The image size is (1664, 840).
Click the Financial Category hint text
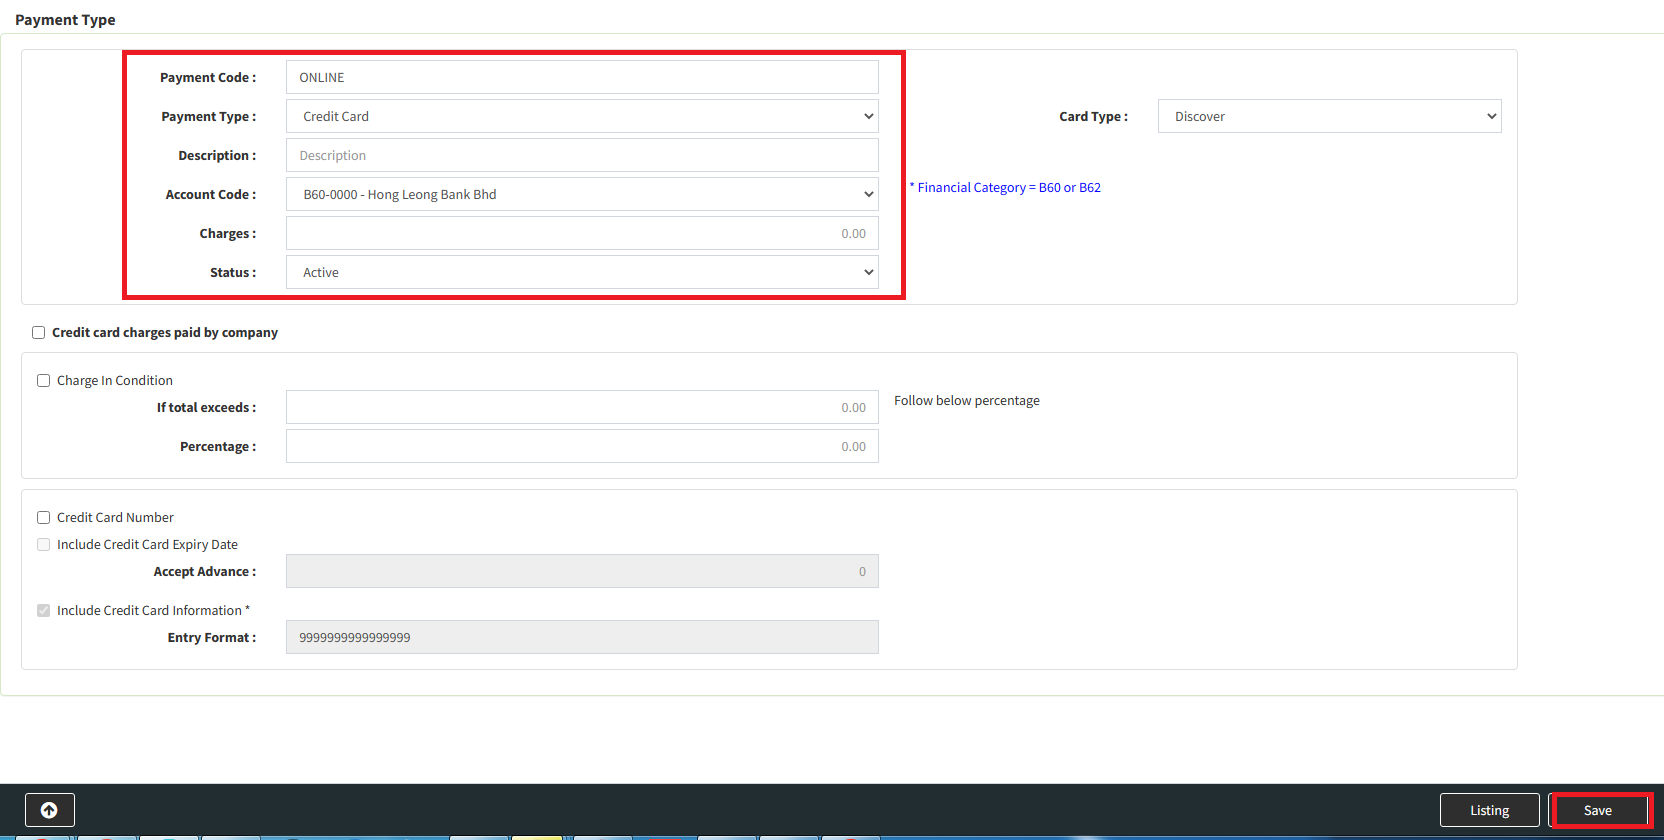coord(1008,188)
